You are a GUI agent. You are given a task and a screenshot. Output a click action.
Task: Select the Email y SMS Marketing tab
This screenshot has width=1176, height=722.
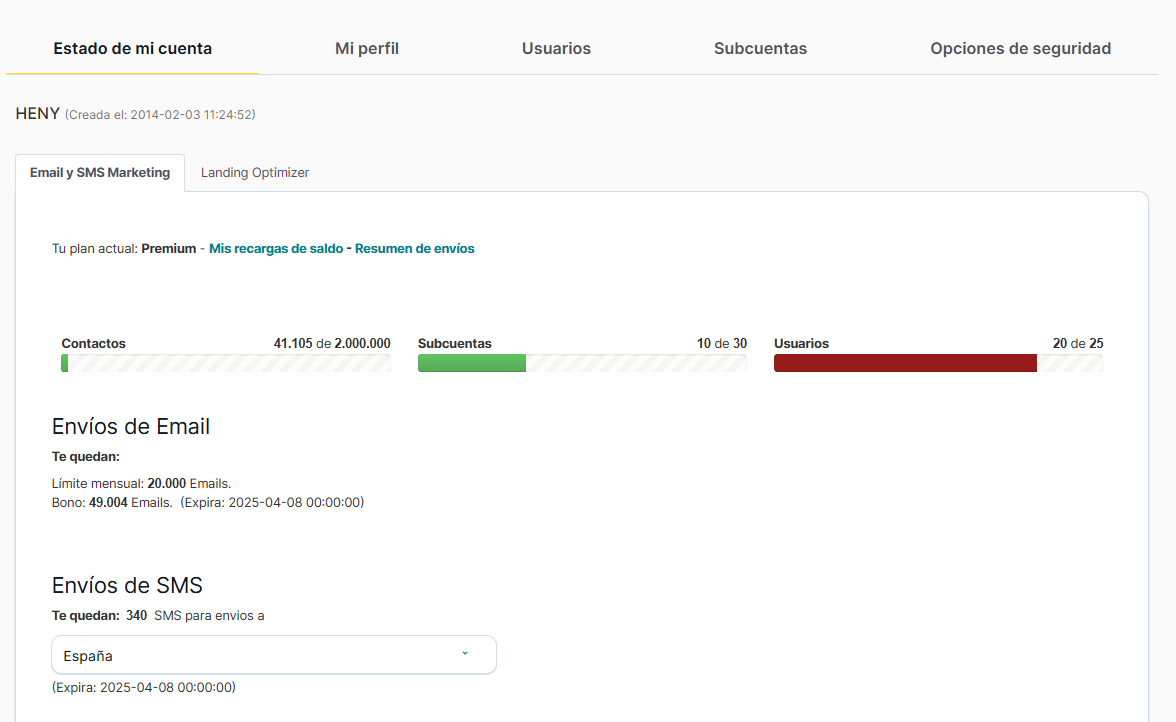(x=100, y=173)
